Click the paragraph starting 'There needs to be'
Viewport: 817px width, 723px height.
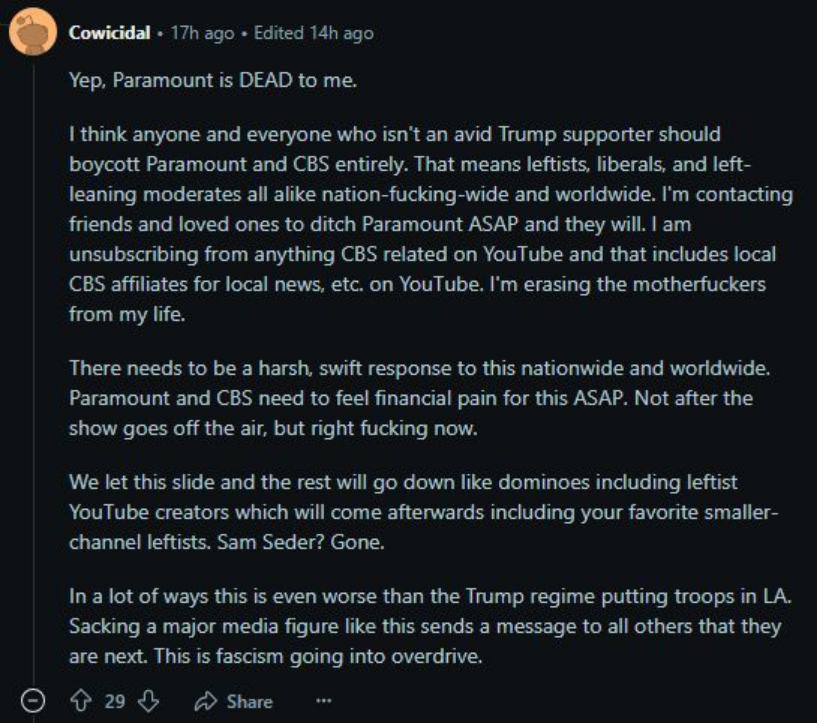(419, 398)
